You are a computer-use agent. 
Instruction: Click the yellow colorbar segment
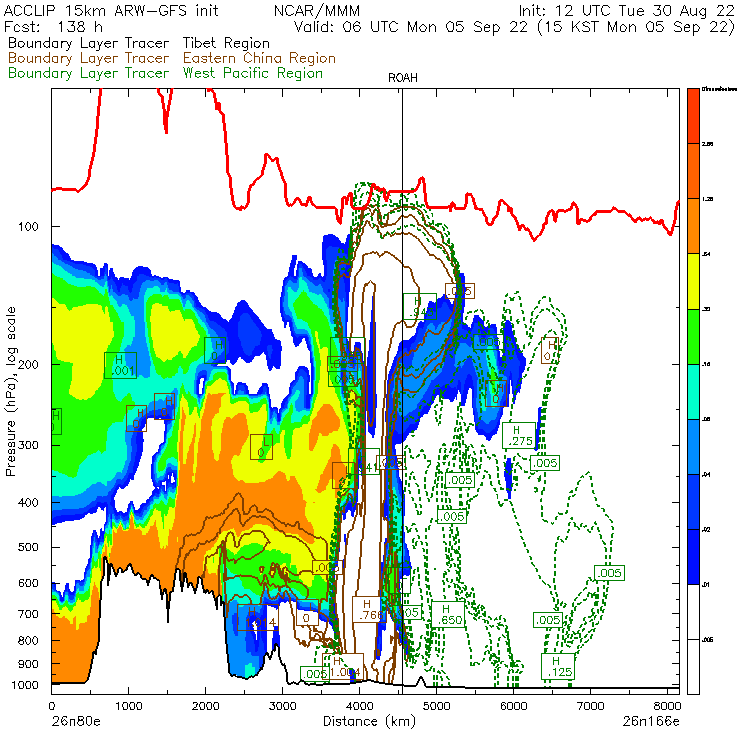693,281
